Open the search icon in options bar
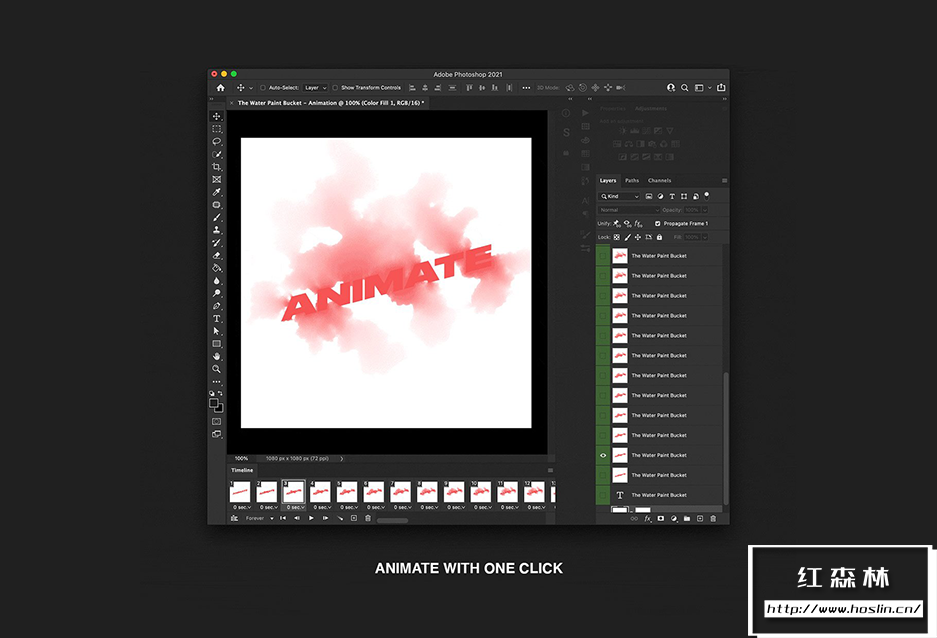Image resolution: width=937 pixels, height=638 pixels. (685, 87)
